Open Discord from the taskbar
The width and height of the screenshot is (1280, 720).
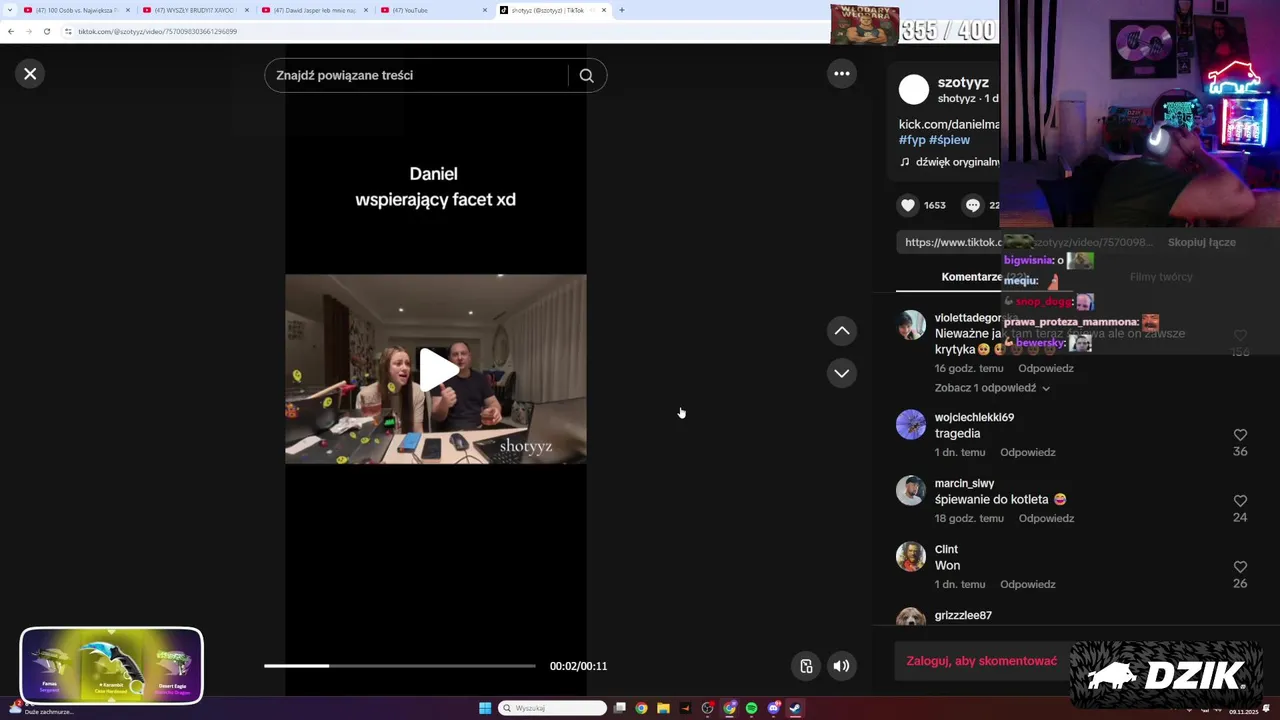(774, 708)
